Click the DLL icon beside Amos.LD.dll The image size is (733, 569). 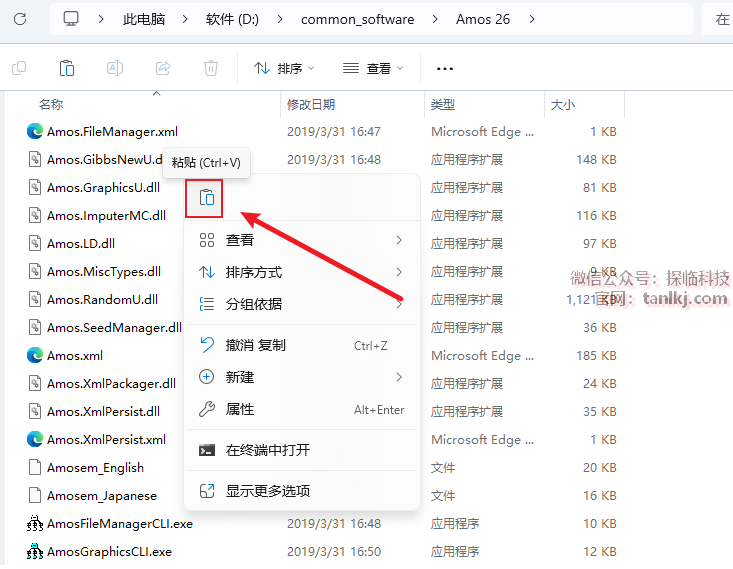pyautogui.click(x=35, y=243)
